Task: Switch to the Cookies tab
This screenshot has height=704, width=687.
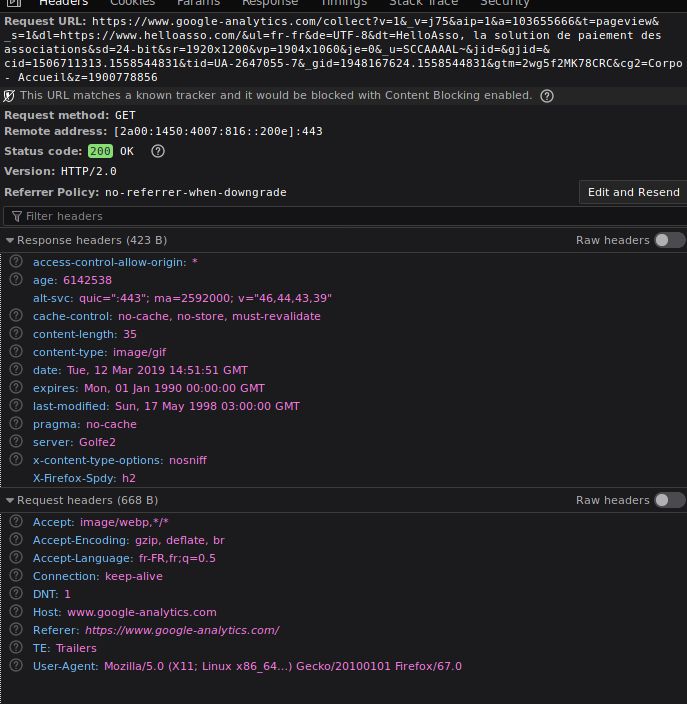Action: click(132, 3)
